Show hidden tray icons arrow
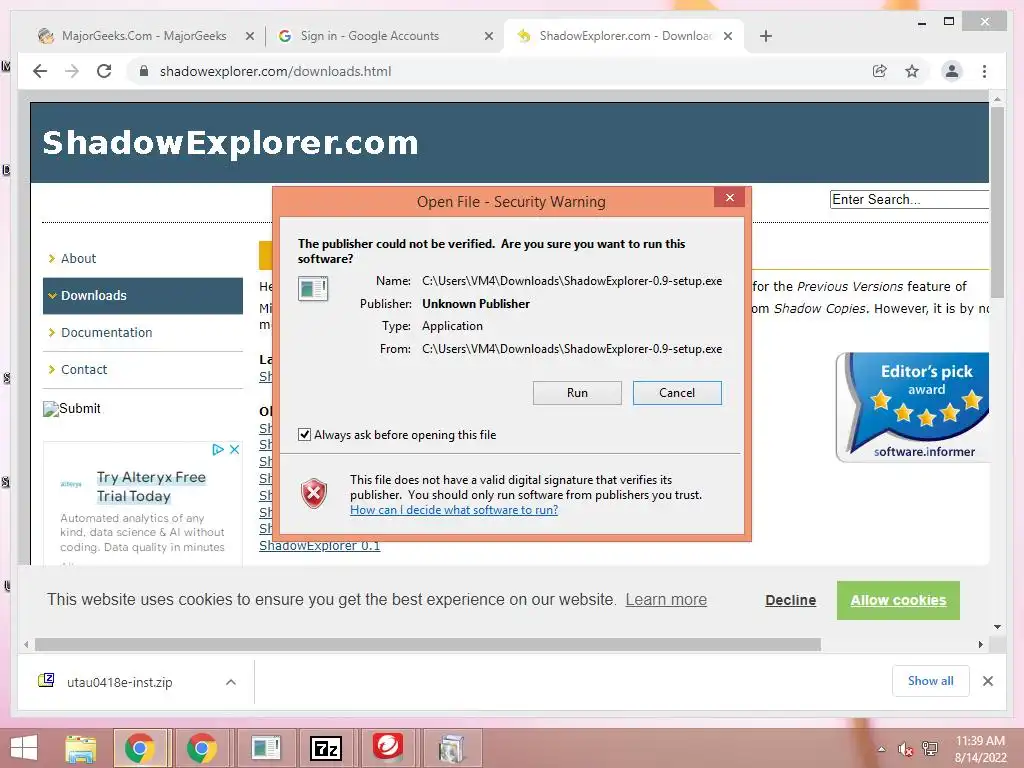 [882, 749]
